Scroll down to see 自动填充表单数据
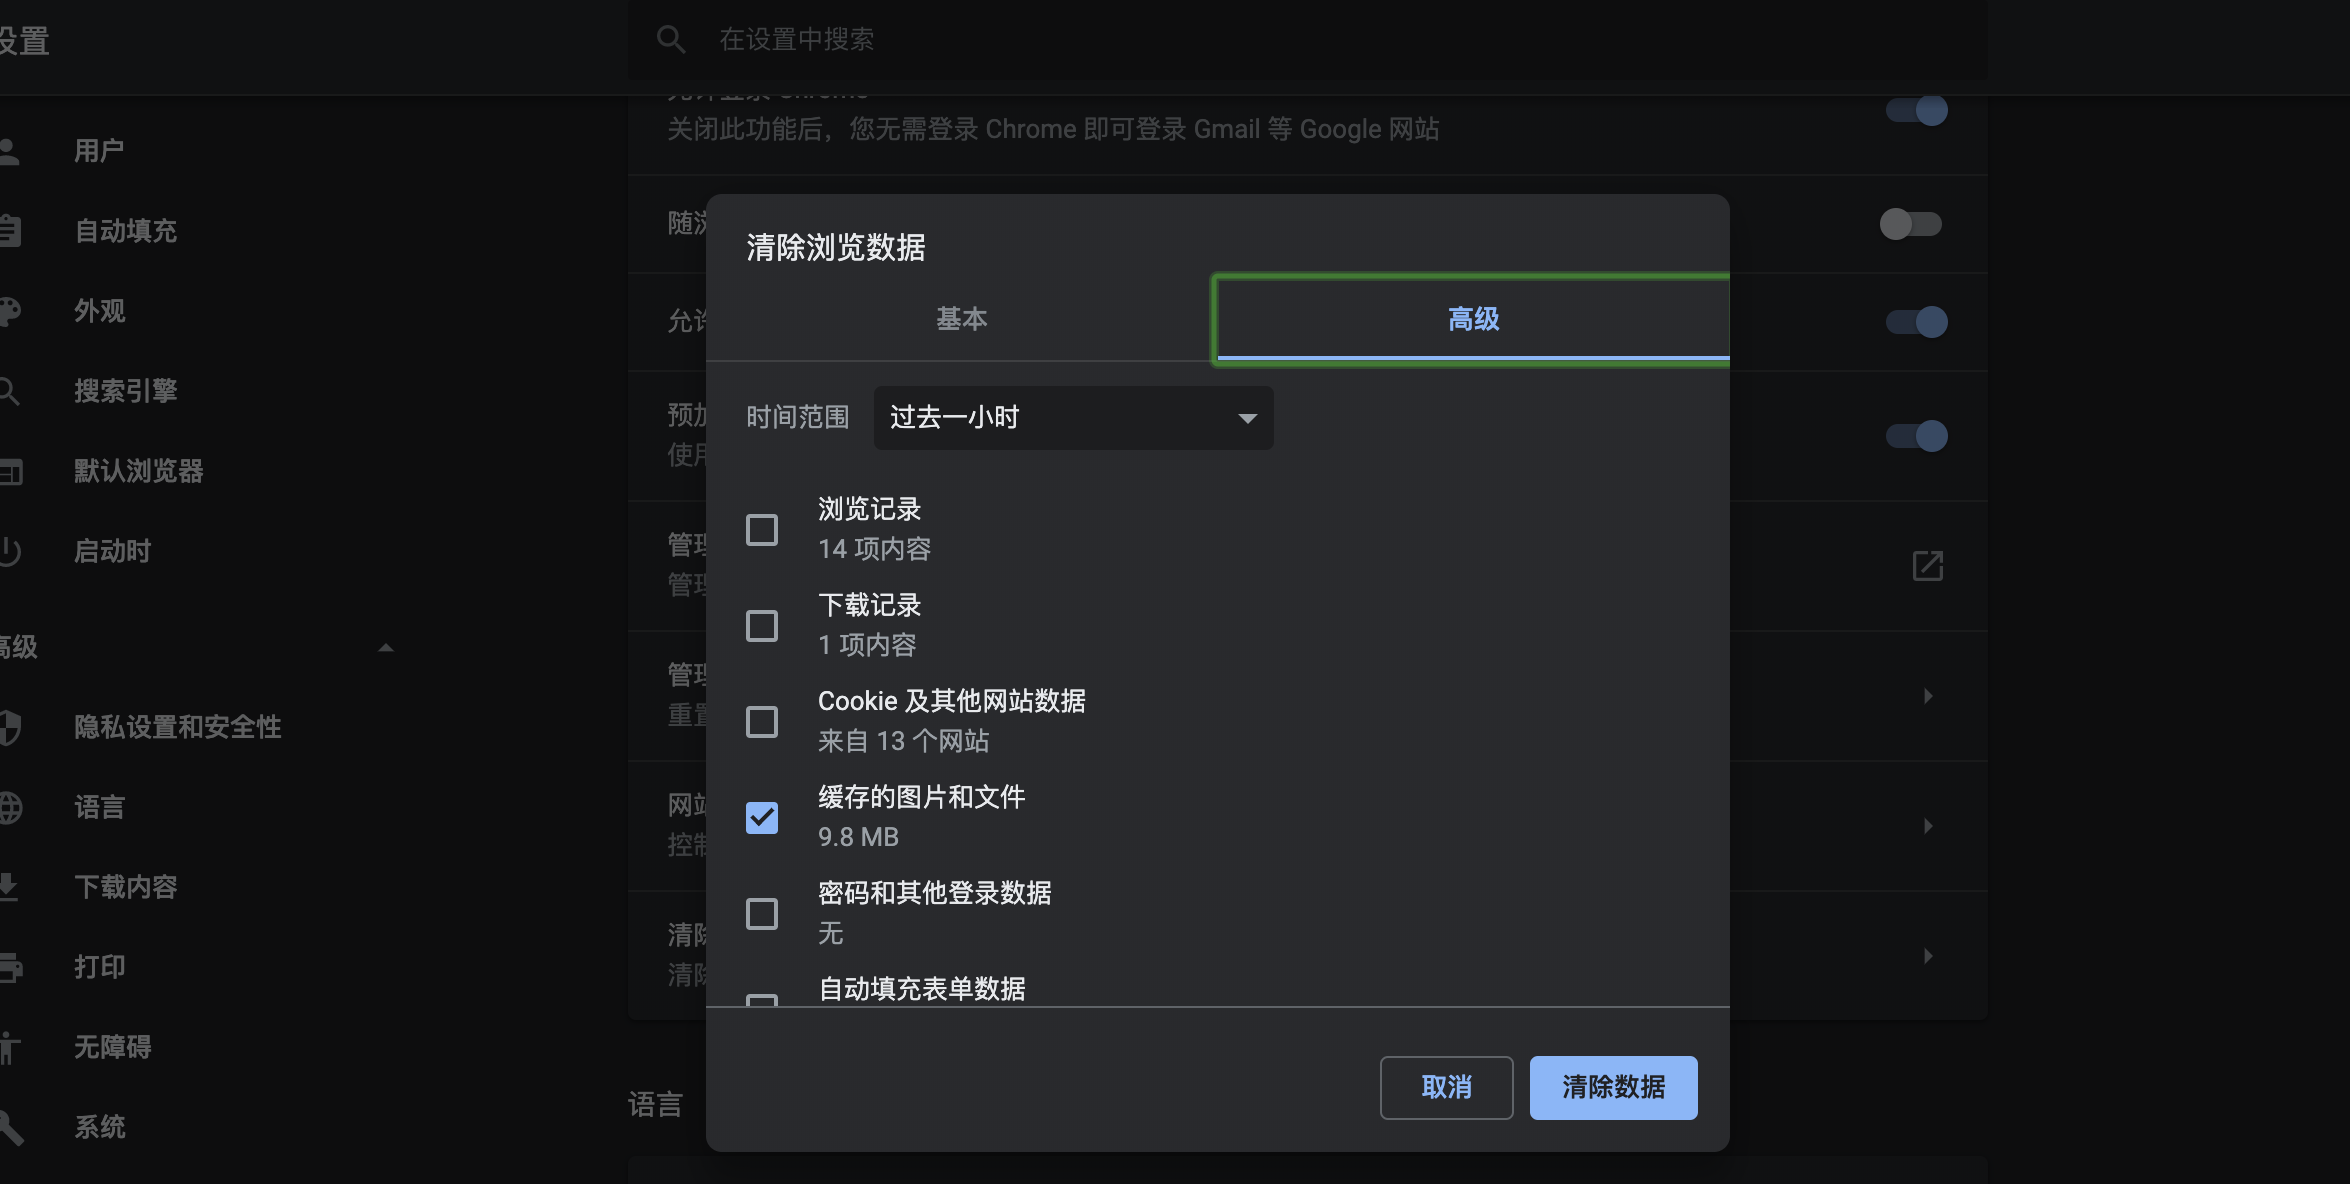 point(921,989)
